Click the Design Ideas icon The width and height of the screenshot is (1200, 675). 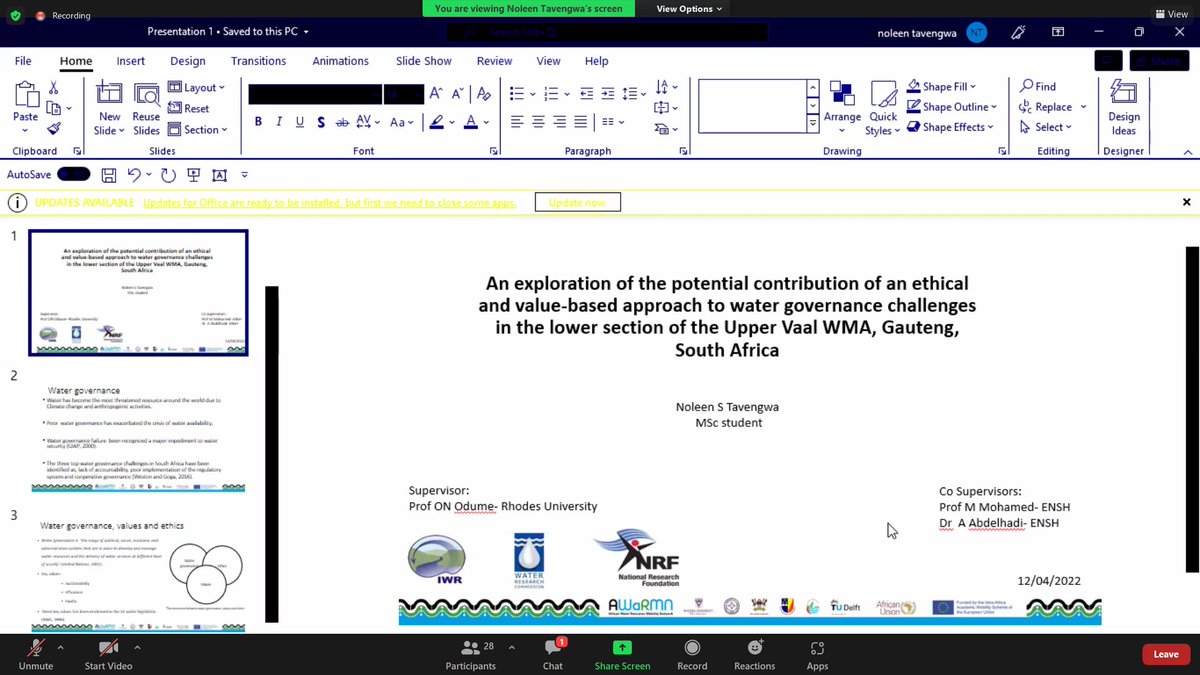click(1123, 107)
